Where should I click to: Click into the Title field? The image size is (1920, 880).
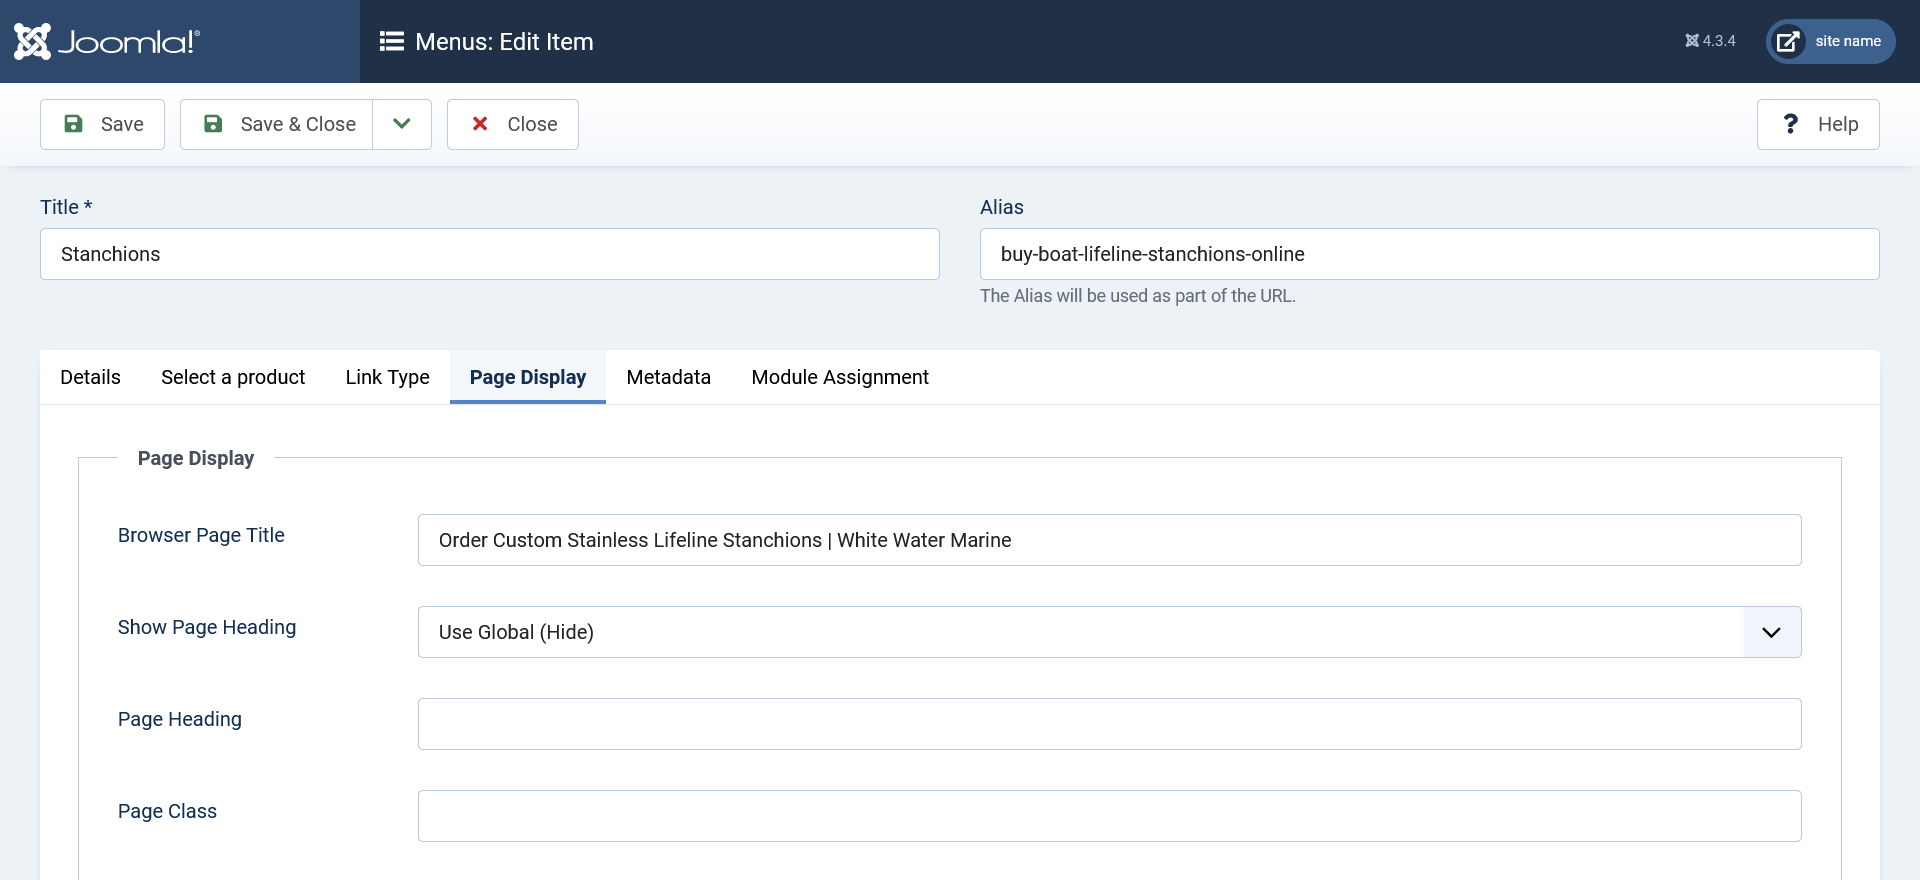(489, 254)
